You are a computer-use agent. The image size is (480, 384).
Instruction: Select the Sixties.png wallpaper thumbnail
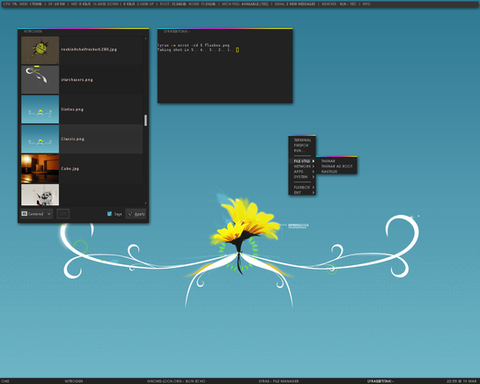40,109
